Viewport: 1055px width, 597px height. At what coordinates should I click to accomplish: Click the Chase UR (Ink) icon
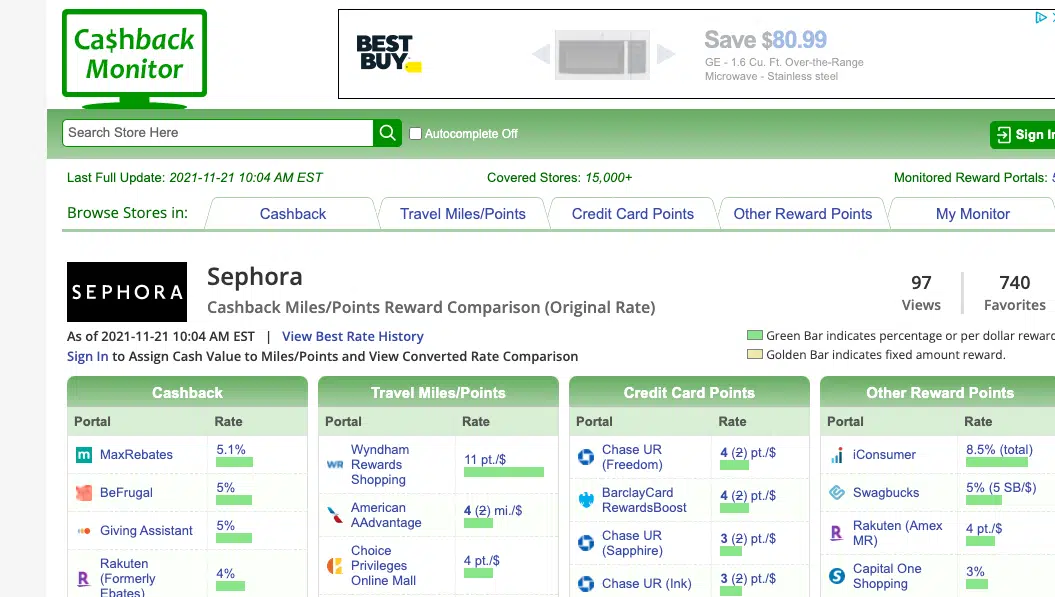(x=586, y=584)
